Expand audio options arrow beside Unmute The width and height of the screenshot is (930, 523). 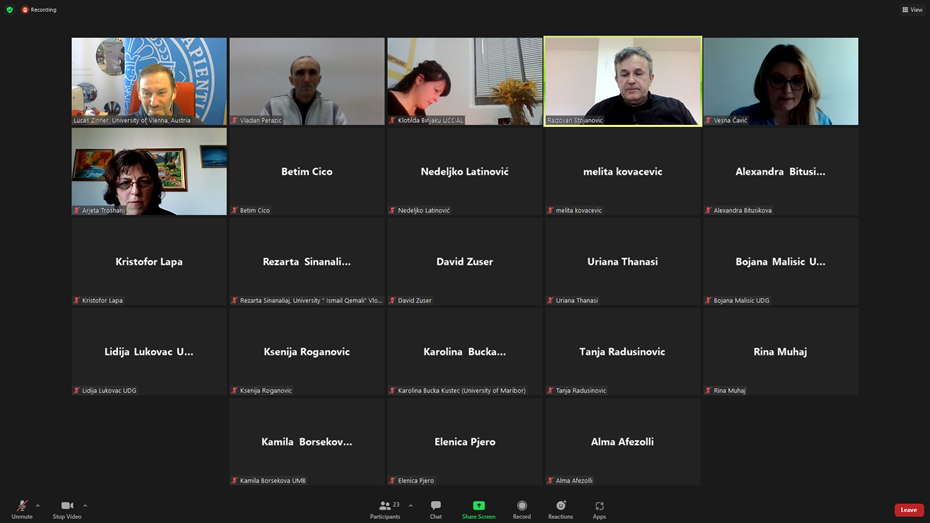(38, 505)
